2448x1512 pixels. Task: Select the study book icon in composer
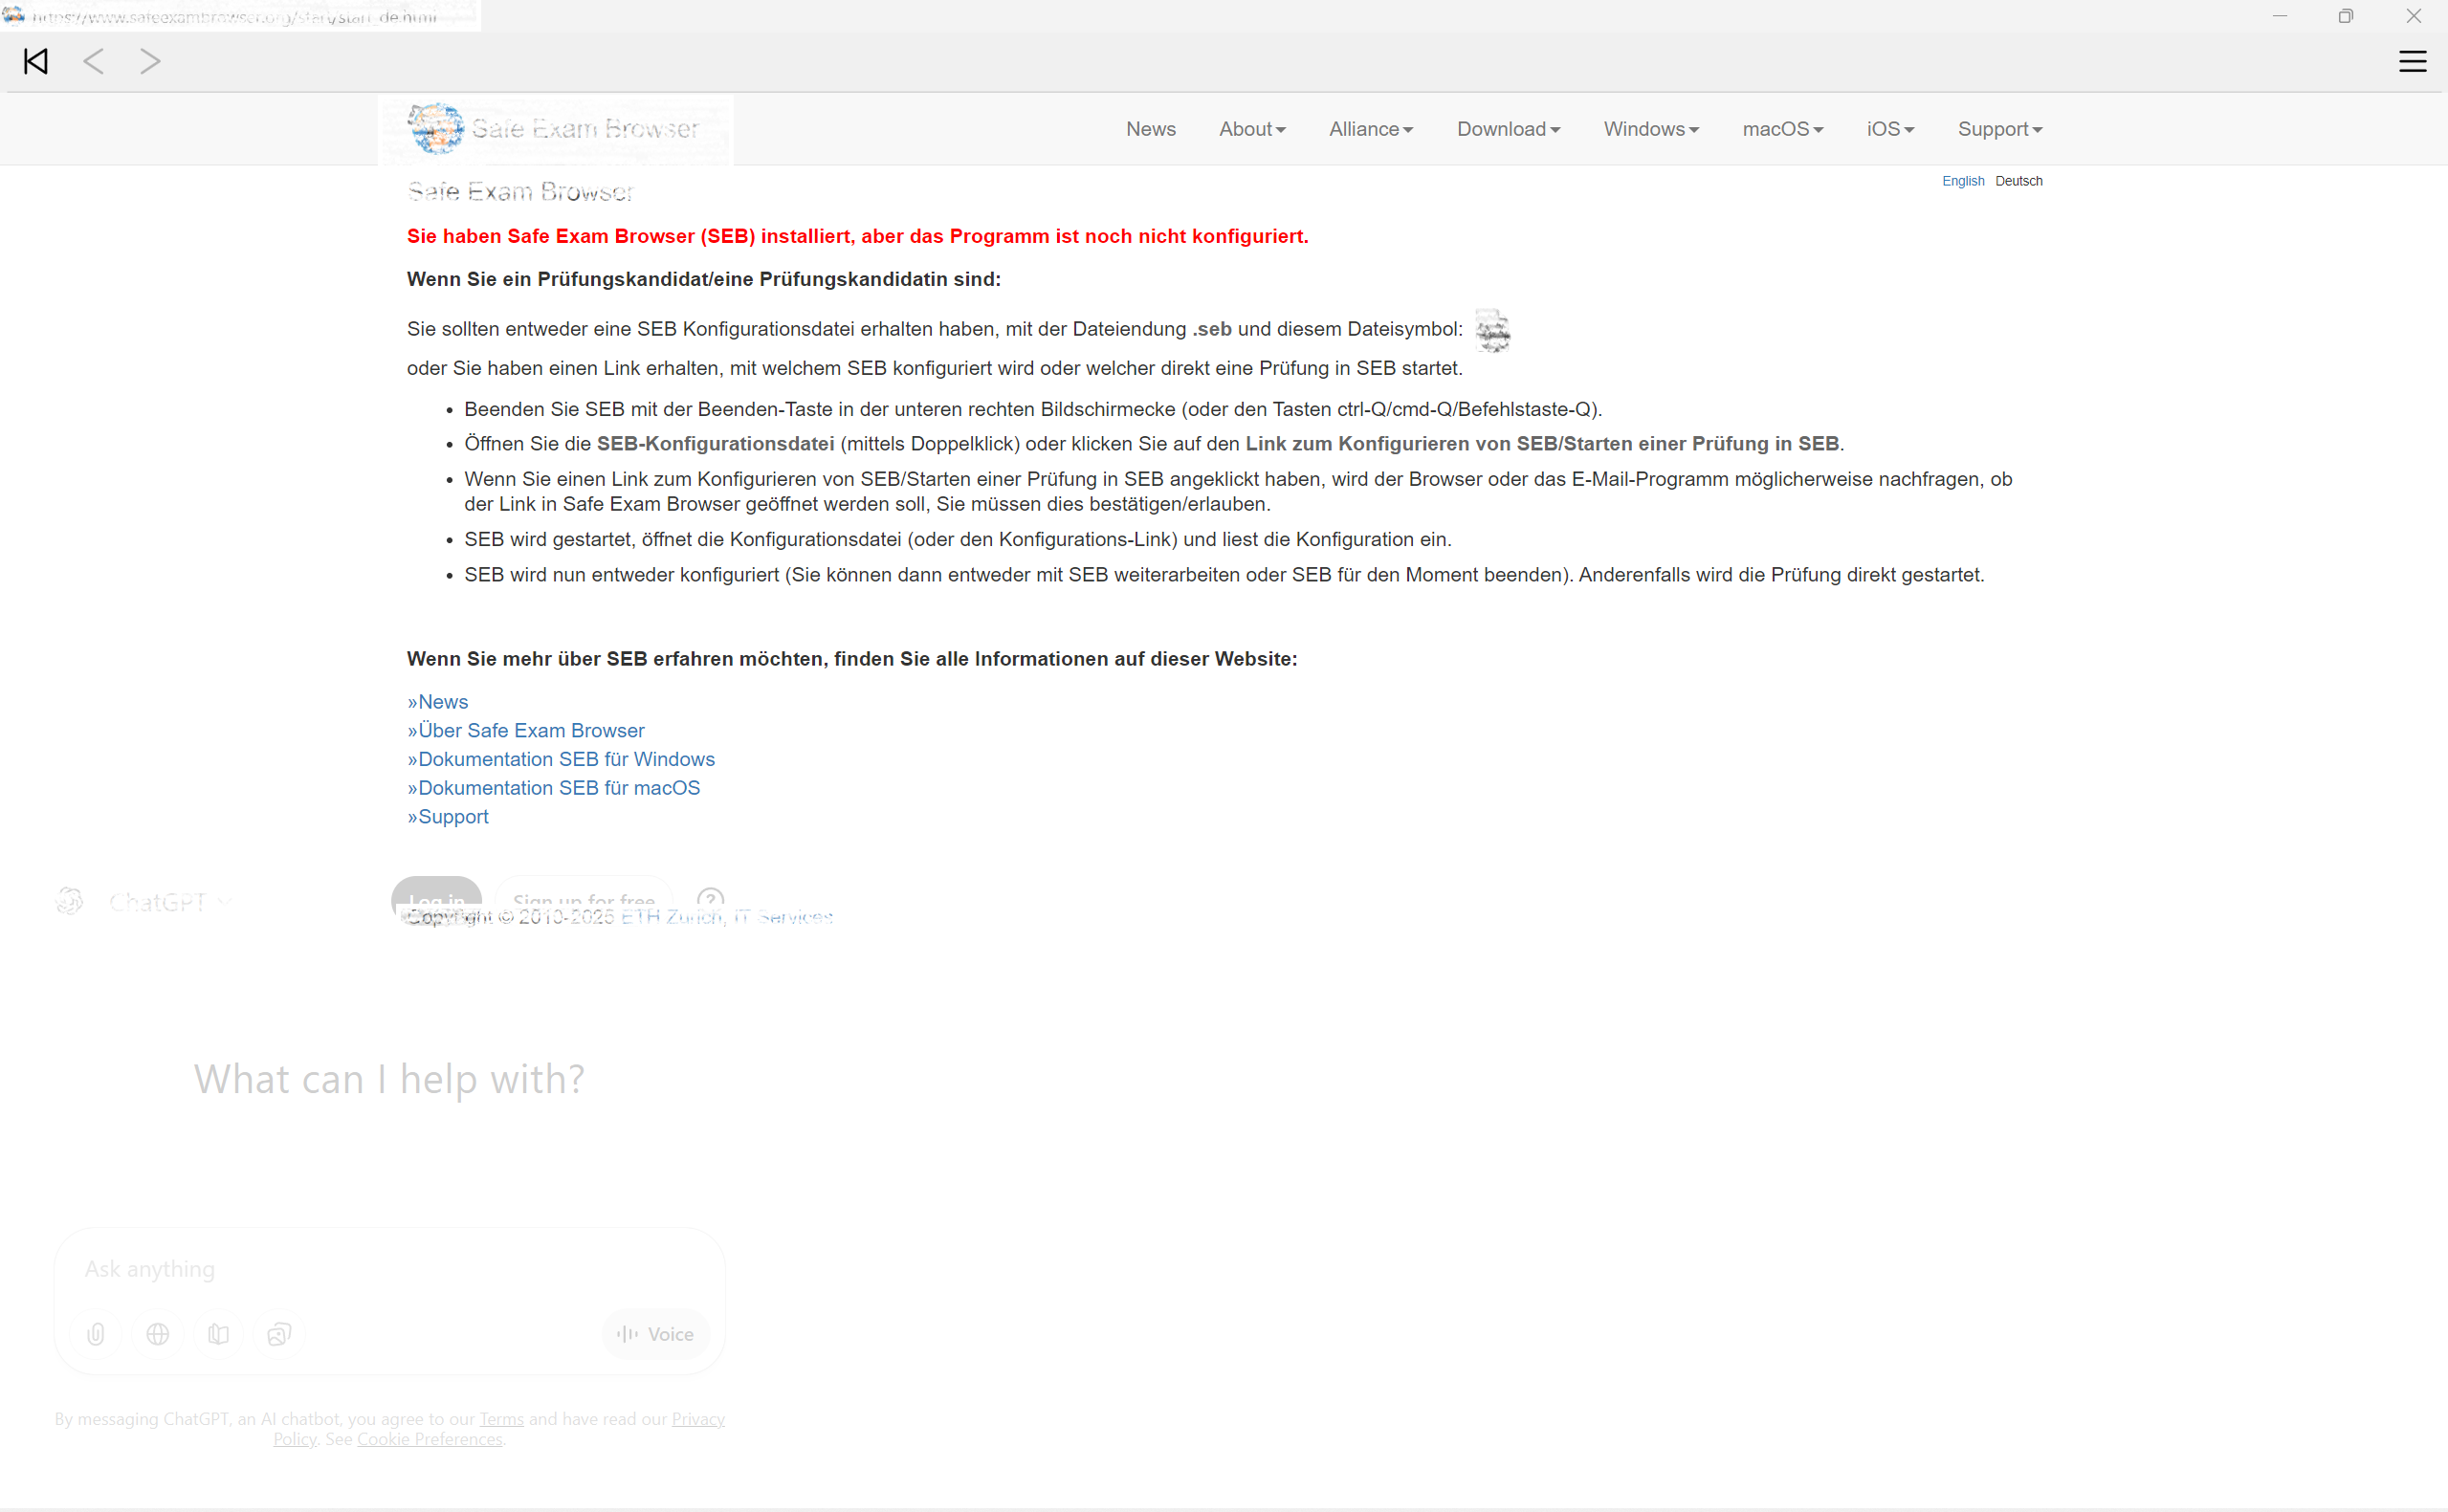[x=218, y=1333]
